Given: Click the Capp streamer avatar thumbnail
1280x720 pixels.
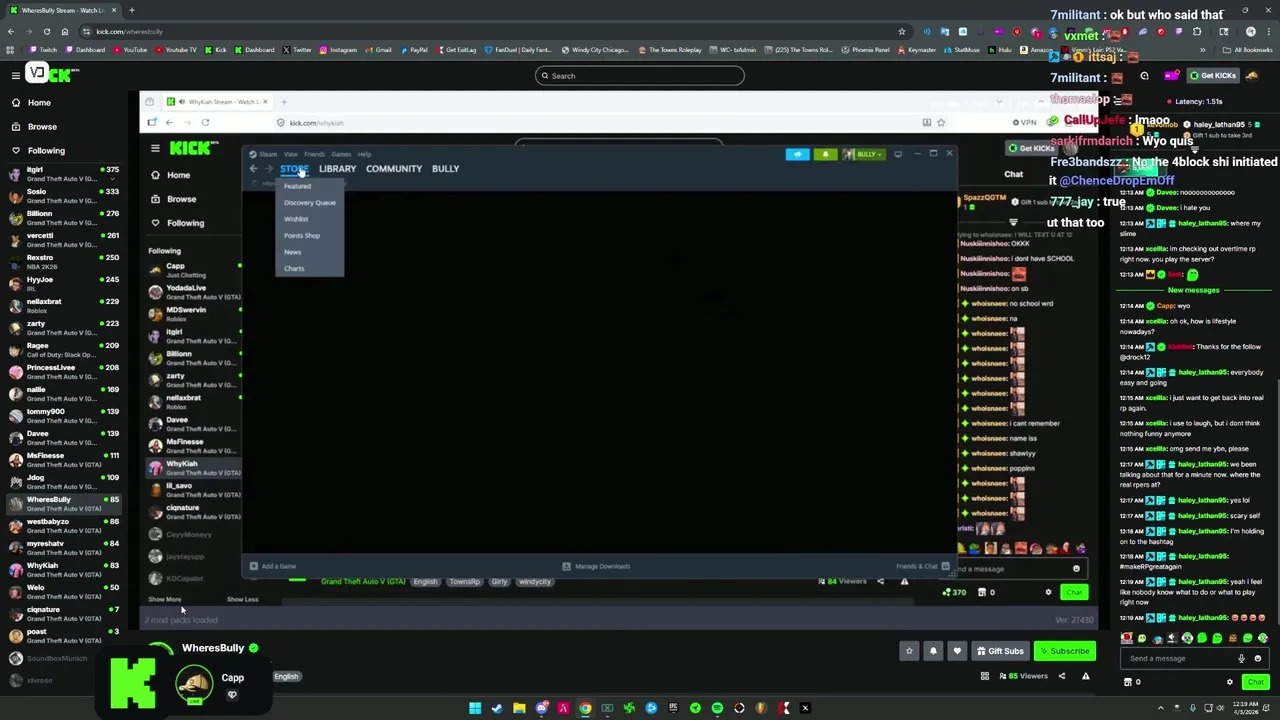Looking at the screenshot, I should (194, 682).
